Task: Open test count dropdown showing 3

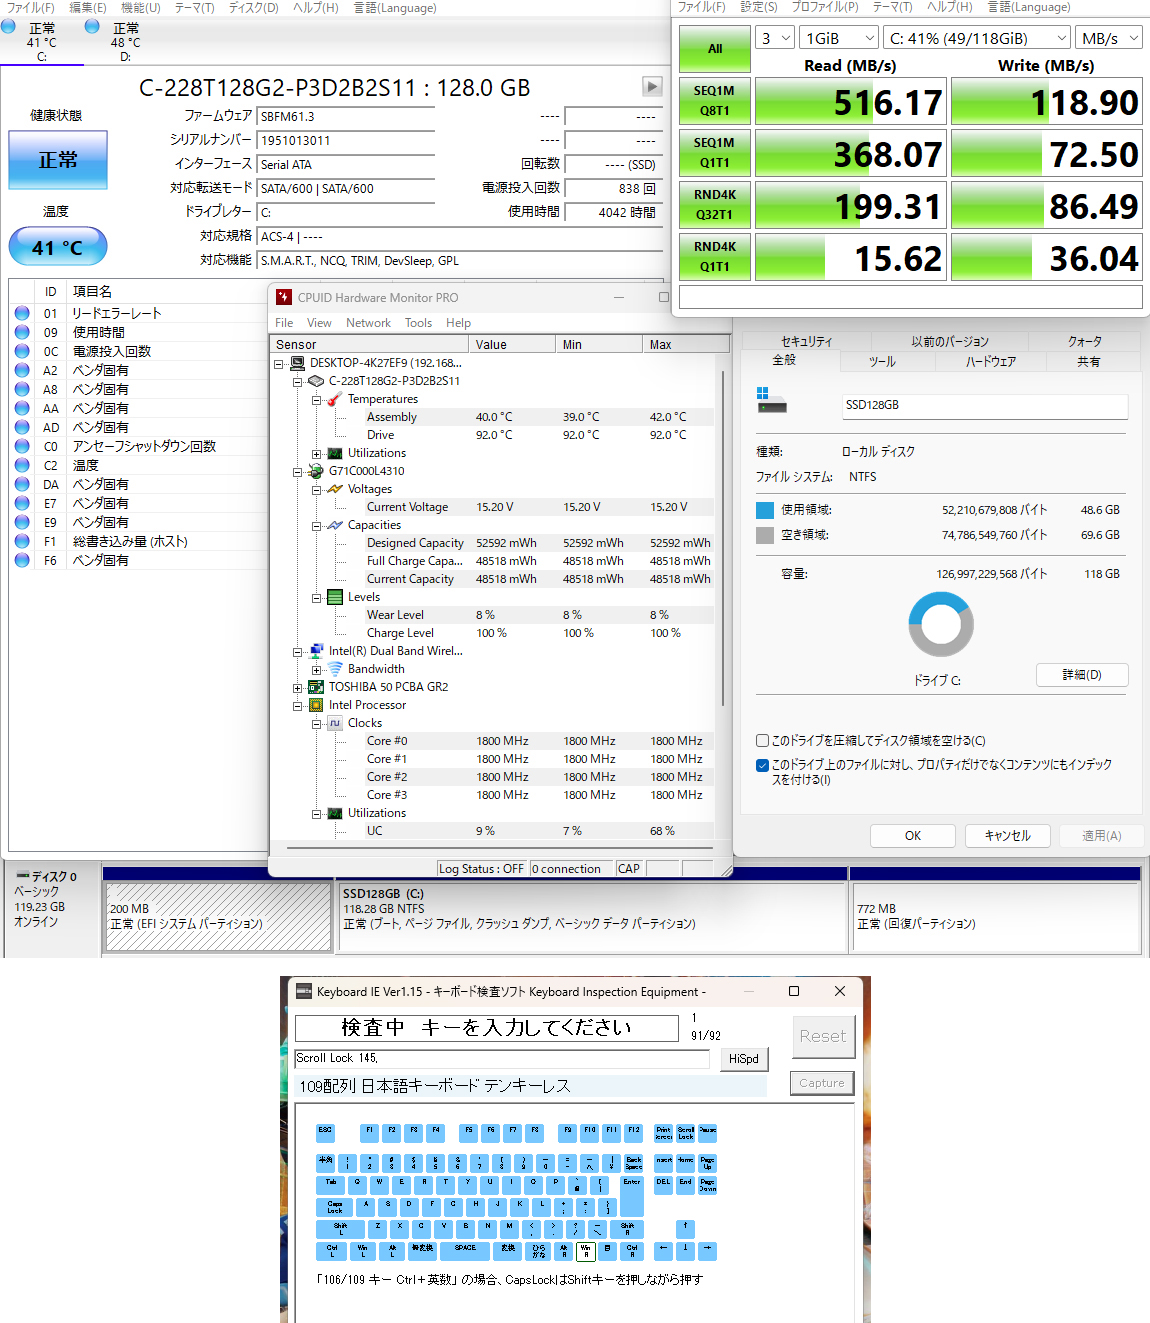Action: pyautogui.click(x=776, y=38)
